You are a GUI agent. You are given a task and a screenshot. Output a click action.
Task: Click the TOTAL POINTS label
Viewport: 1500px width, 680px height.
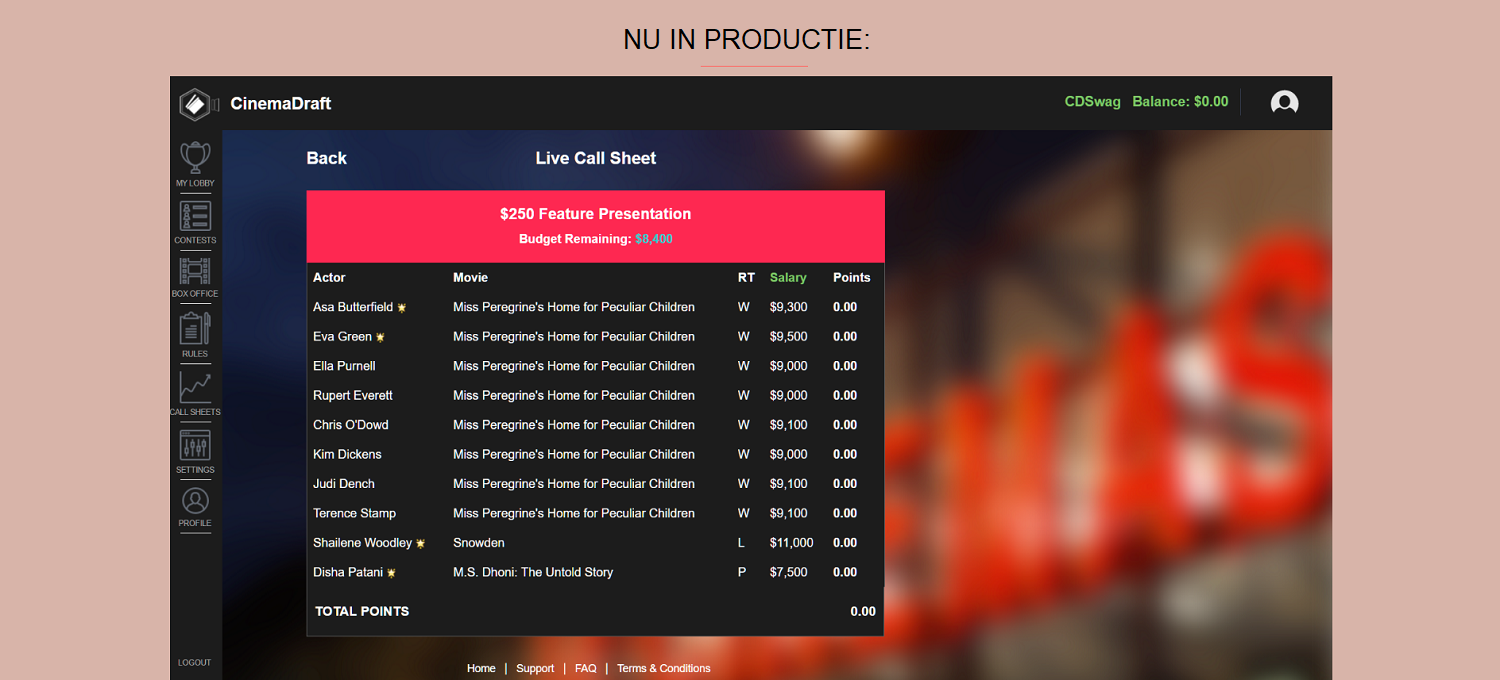[x=362, y=611]
